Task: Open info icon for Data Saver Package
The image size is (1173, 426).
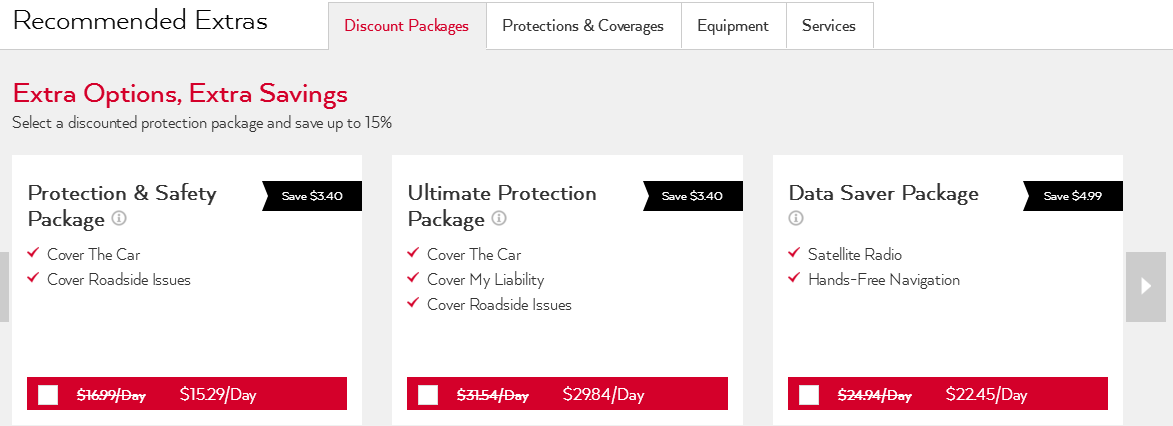Action: pyautogui.click(x=796, y=218)
